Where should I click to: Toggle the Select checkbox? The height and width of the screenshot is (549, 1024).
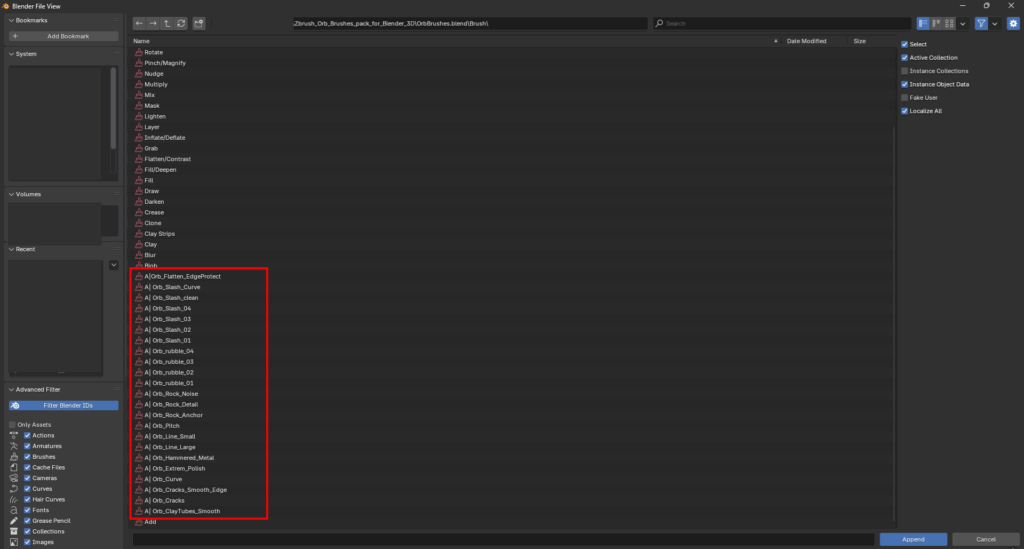pos(904,44)
